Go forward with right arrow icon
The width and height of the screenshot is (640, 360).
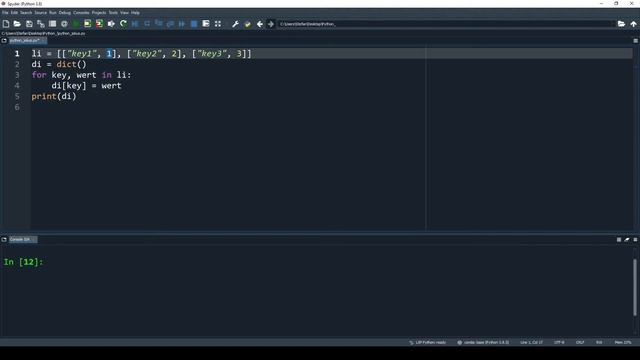(271, 24)
